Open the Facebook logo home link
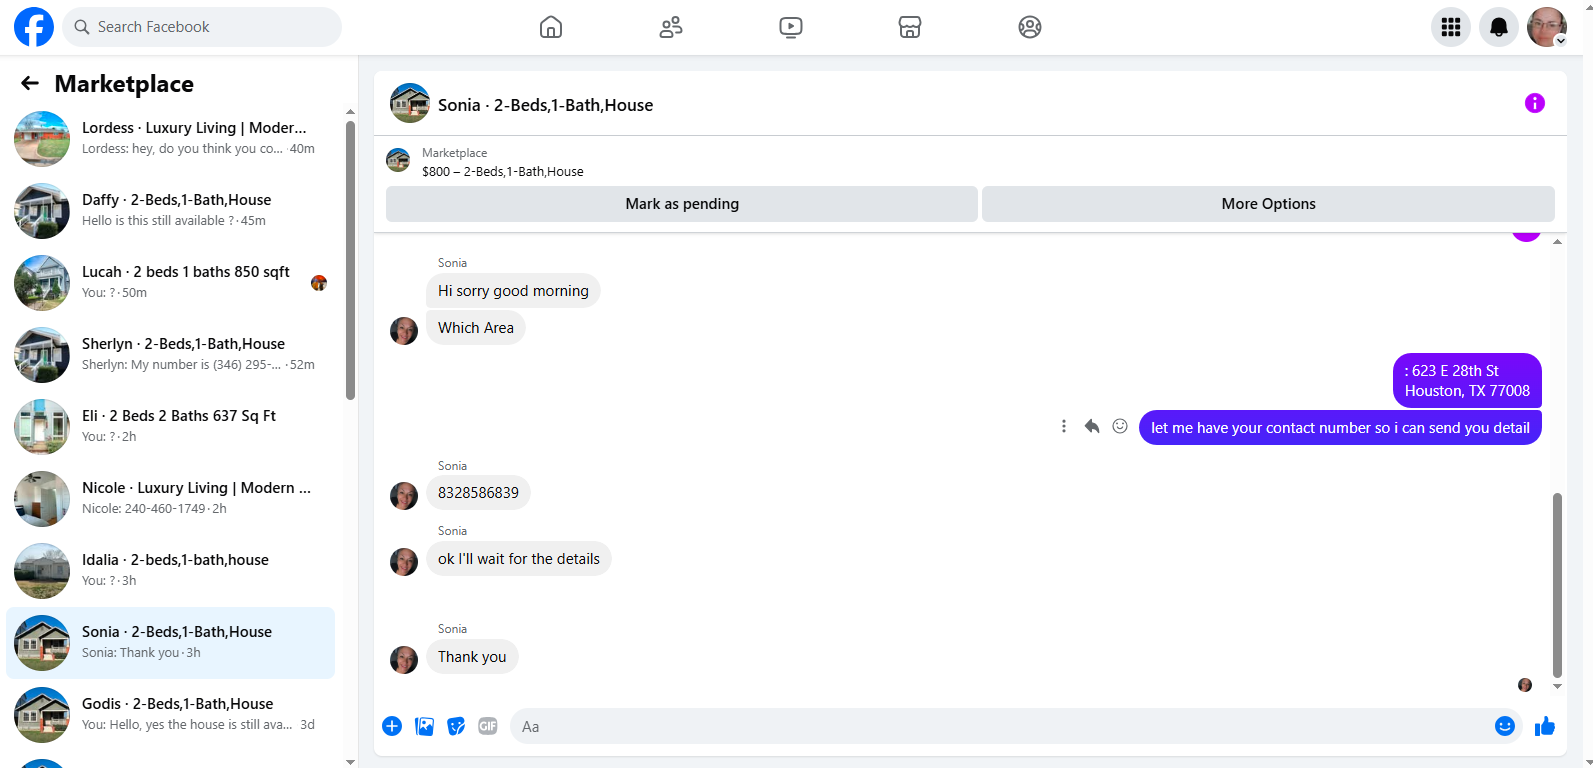The image size is (1593, 768). tap(34, 27)
